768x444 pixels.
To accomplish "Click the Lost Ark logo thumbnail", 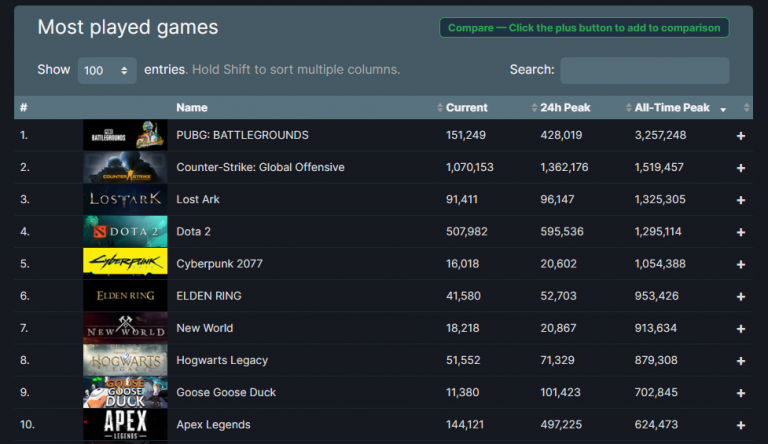I will [x=125, y=199].
